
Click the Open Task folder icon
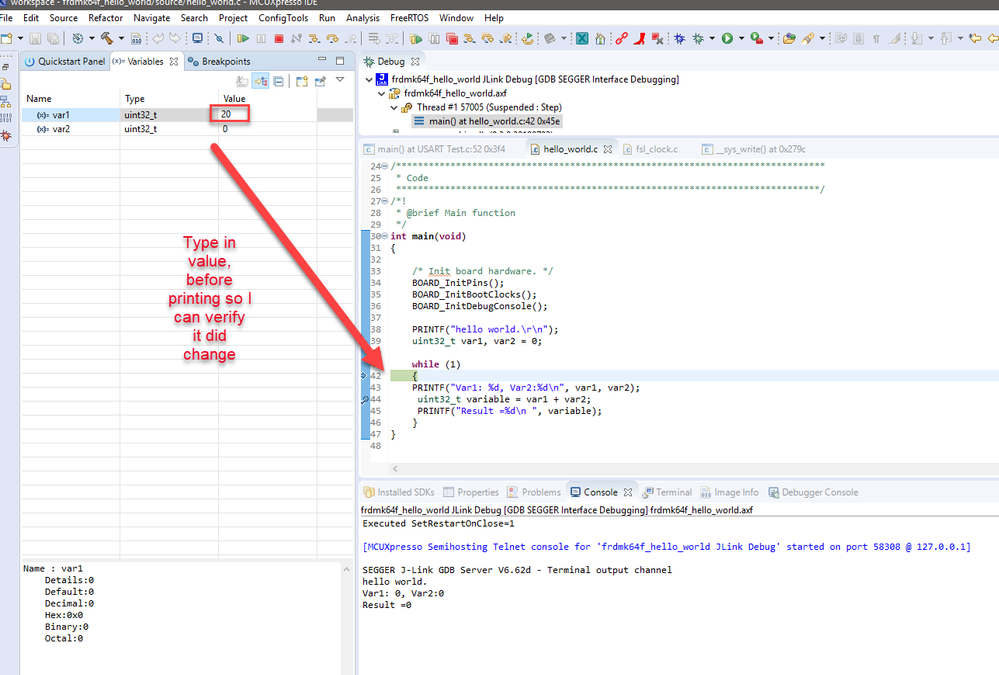pos(789,39)
